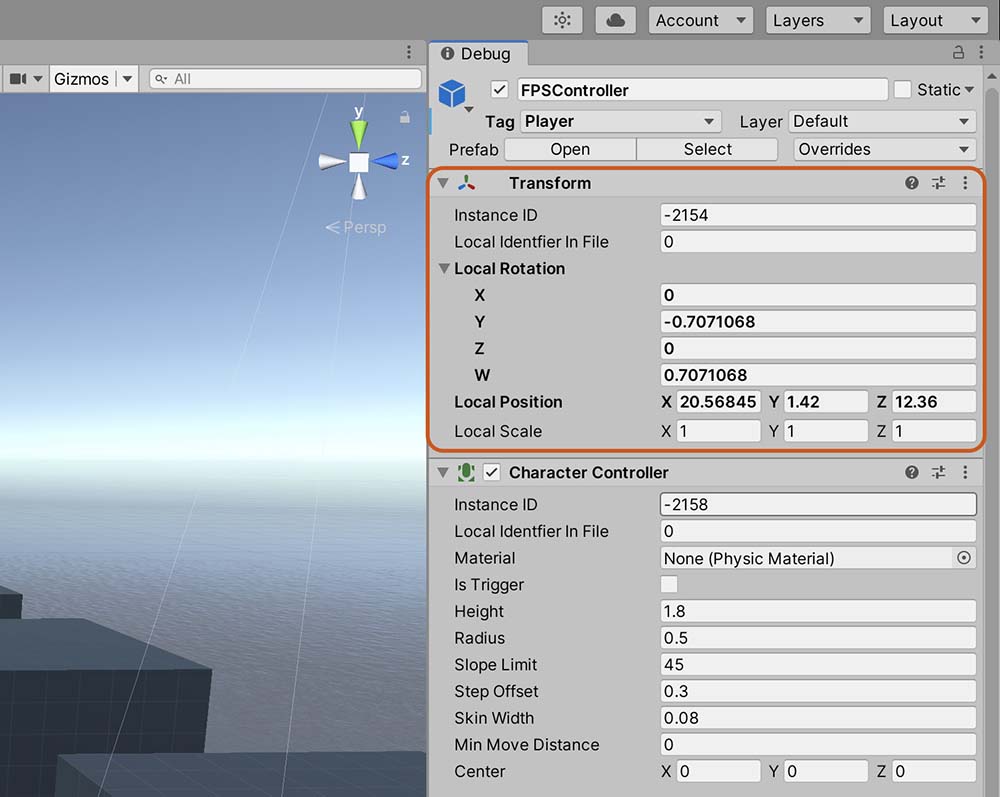Open the Gizmos dropdown arrow
1000x797 pixels.
[128, 78]
